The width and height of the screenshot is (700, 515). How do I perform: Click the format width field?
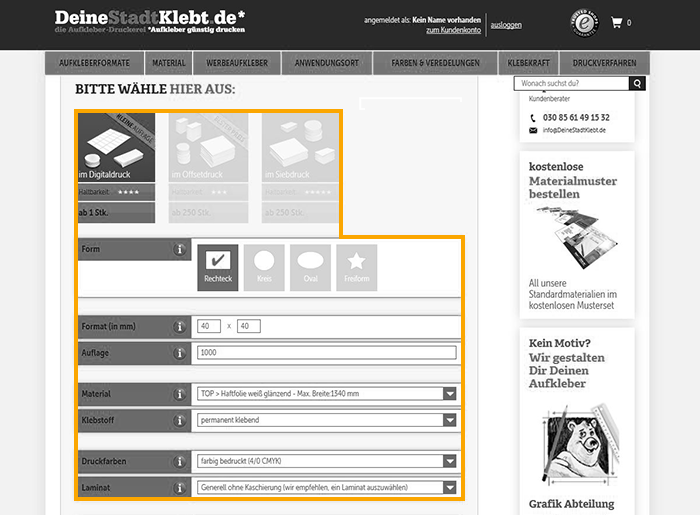tap(208, 326)
